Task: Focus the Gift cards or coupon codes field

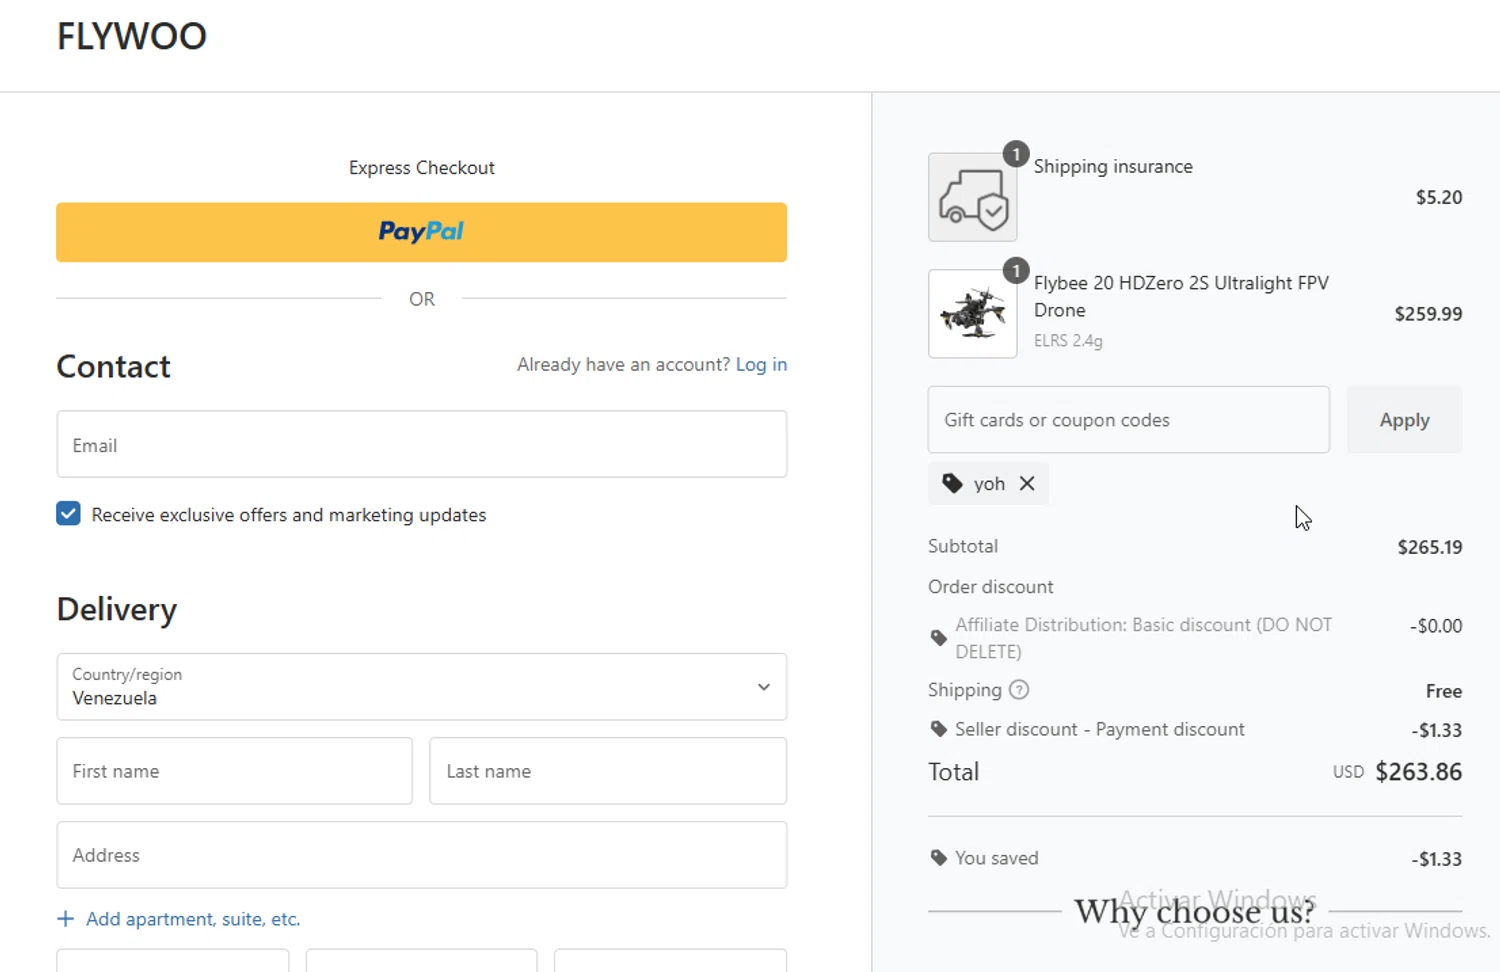Action: (x=1128, y=420)
